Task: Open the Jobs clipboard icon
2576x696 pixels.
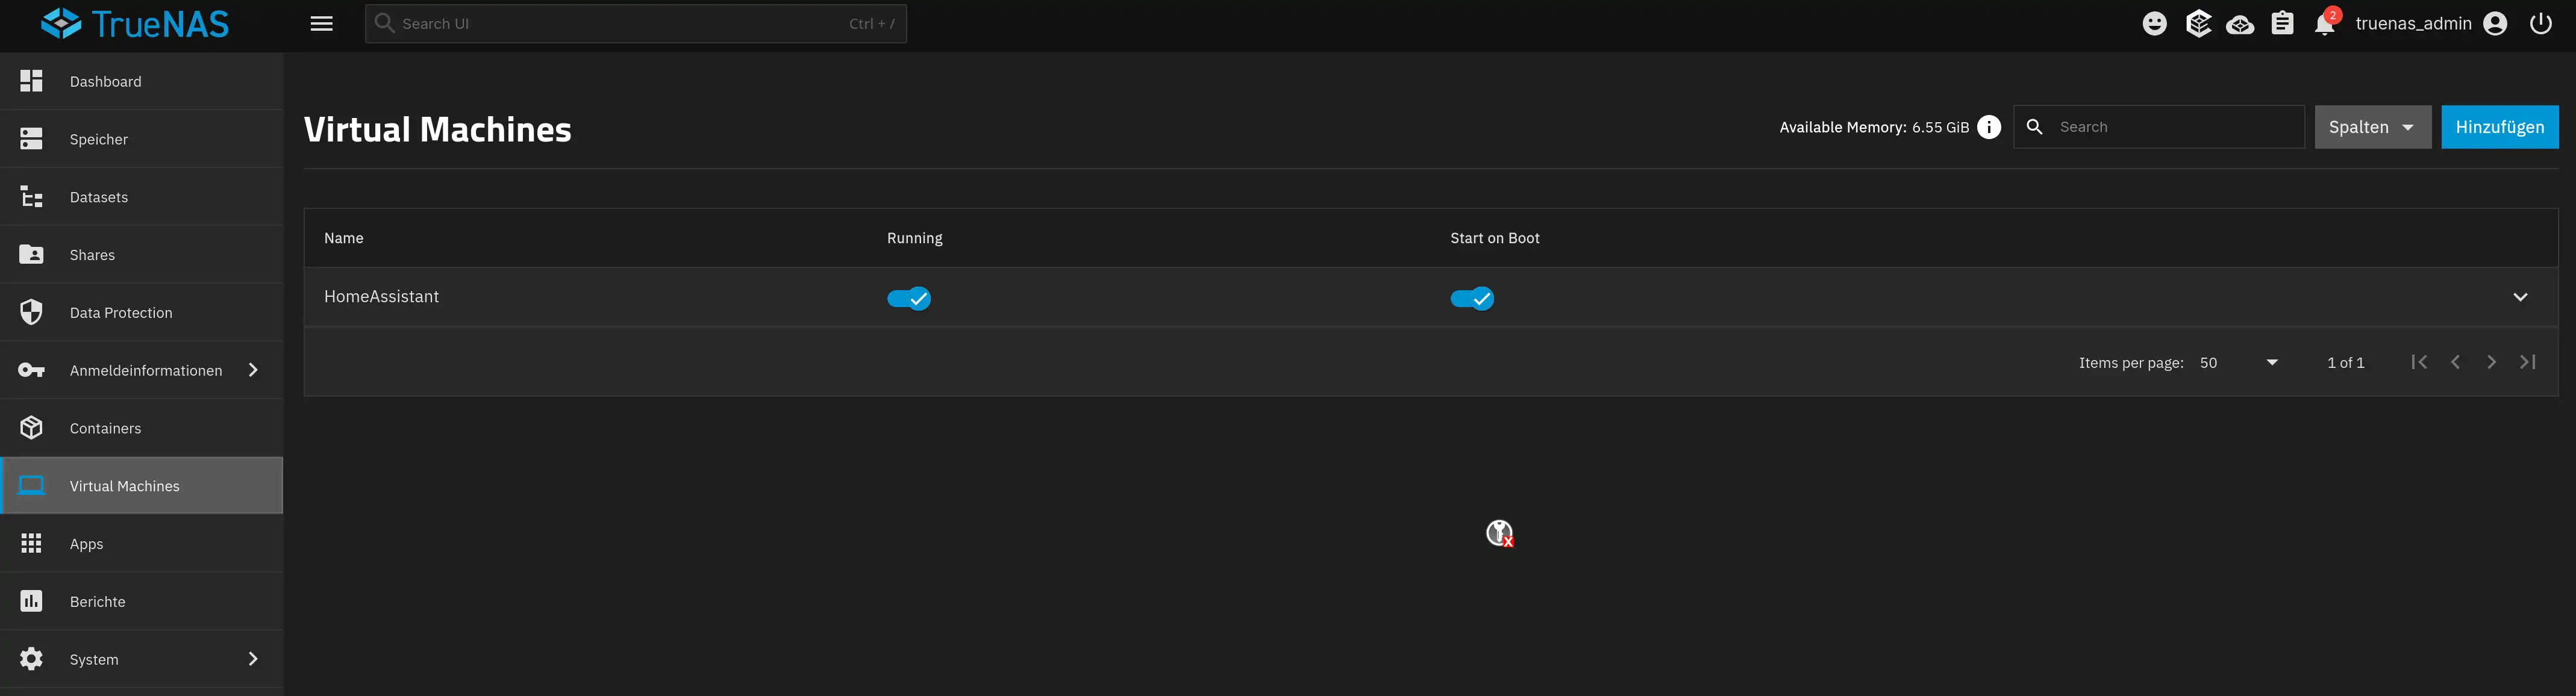Action: pos(2282,23)
